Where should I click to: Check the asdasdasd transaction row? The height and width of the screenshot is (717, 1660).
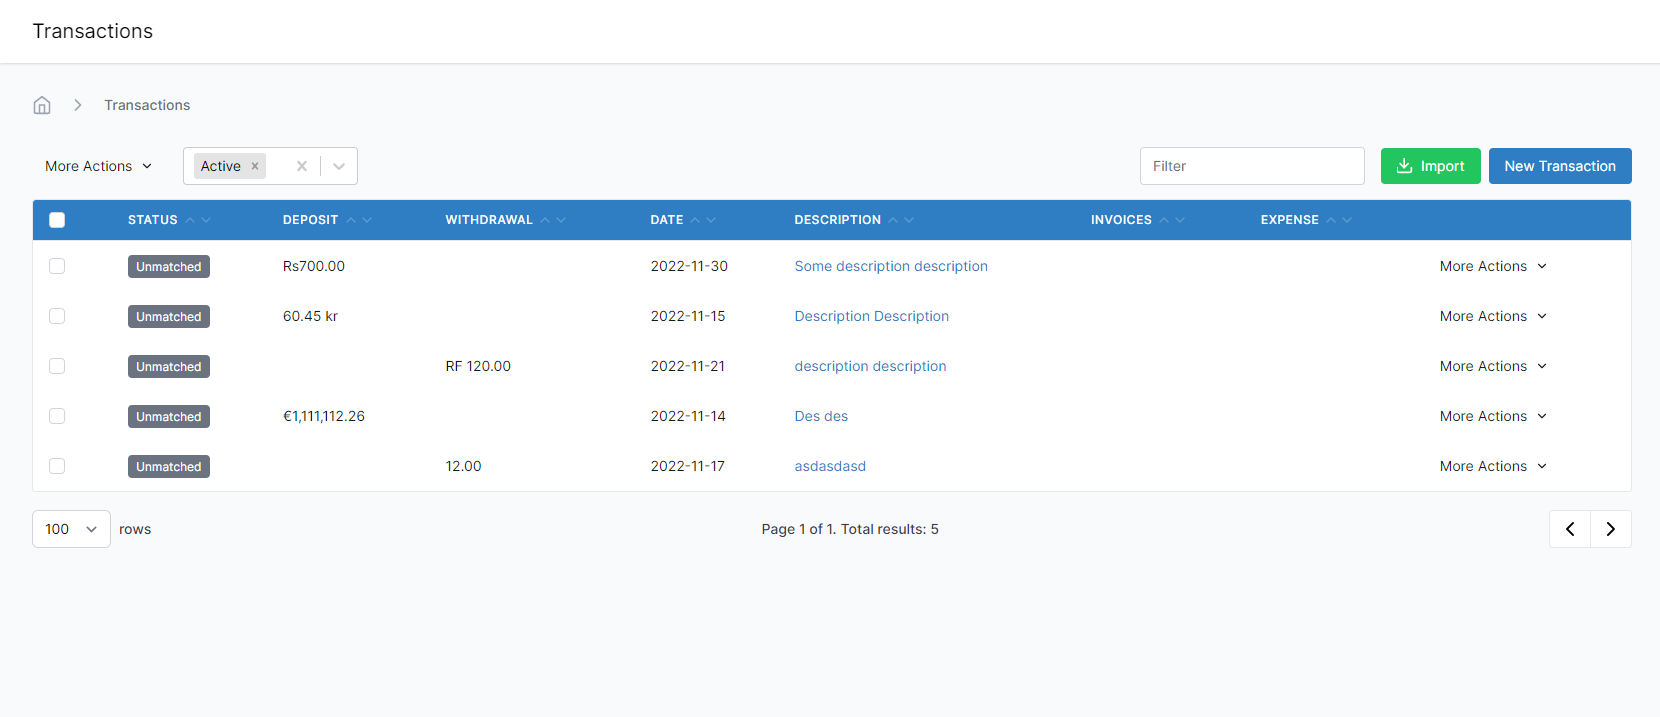57,466
